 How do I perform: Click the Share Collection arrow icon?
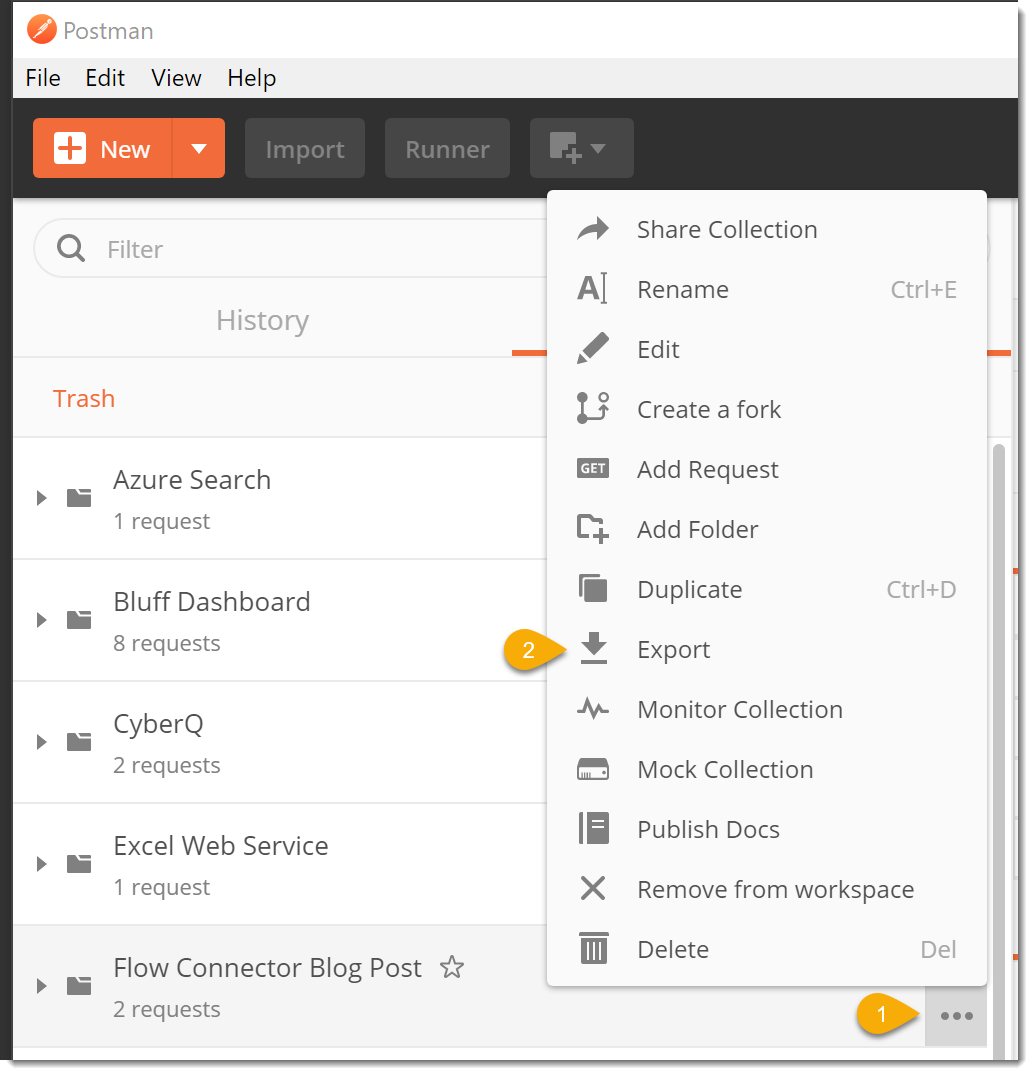point(593,229)
